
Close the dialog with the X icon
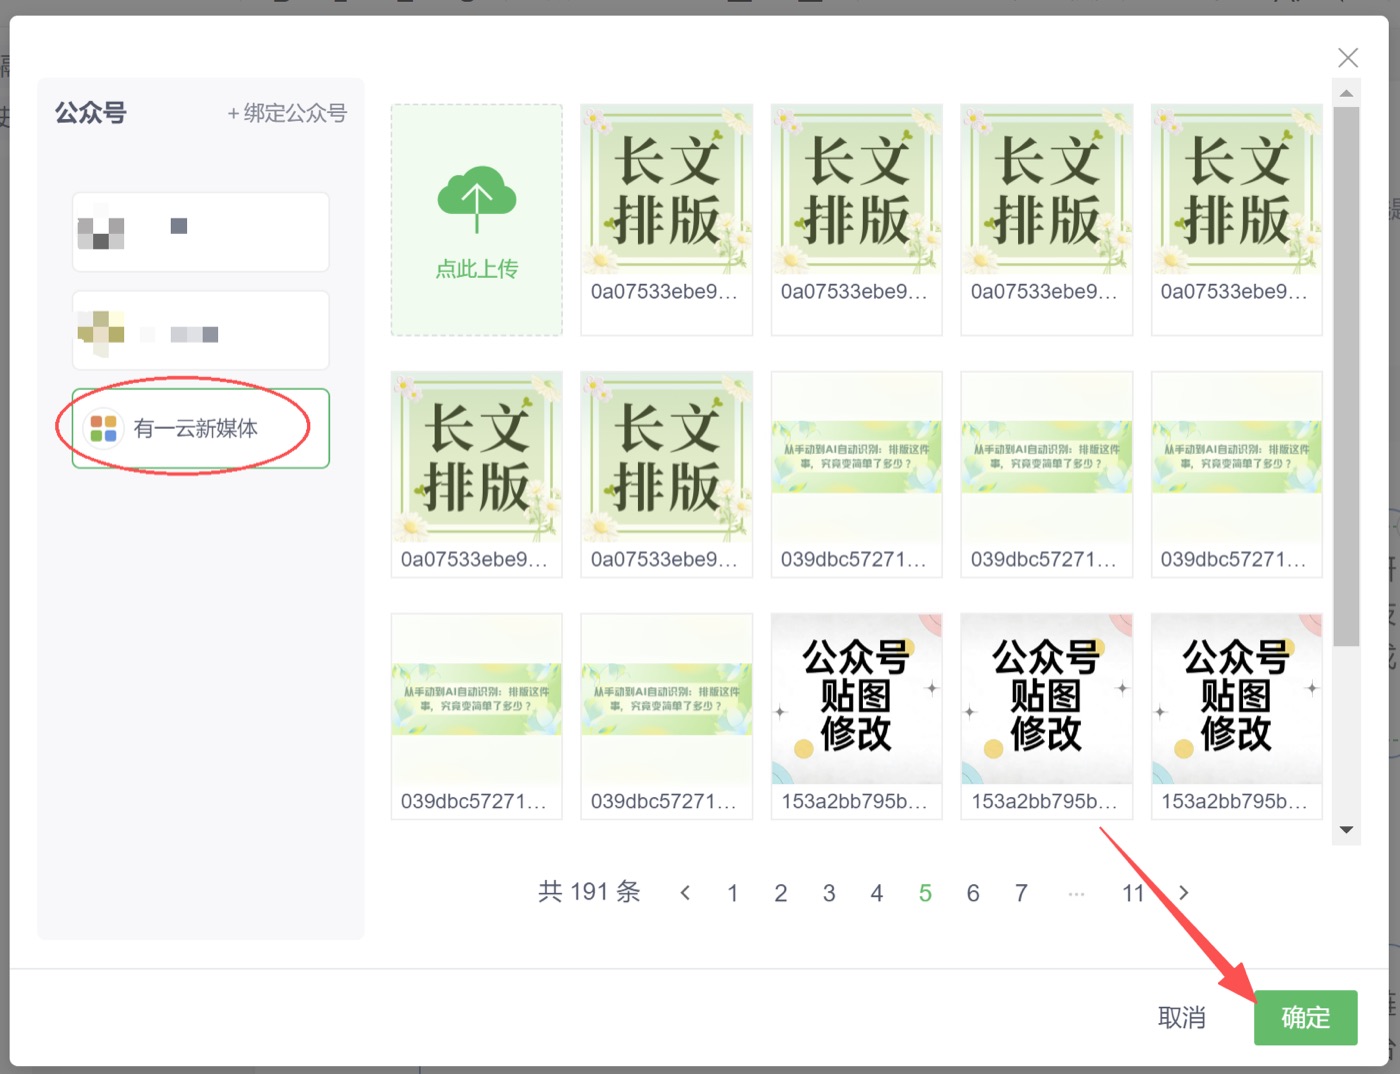click(x=1348, y=58)
